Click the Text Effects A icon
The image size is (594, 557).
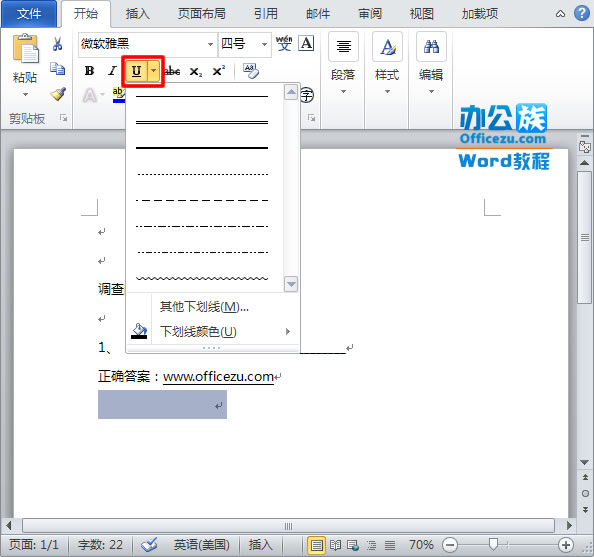click(x=90, y=95)
